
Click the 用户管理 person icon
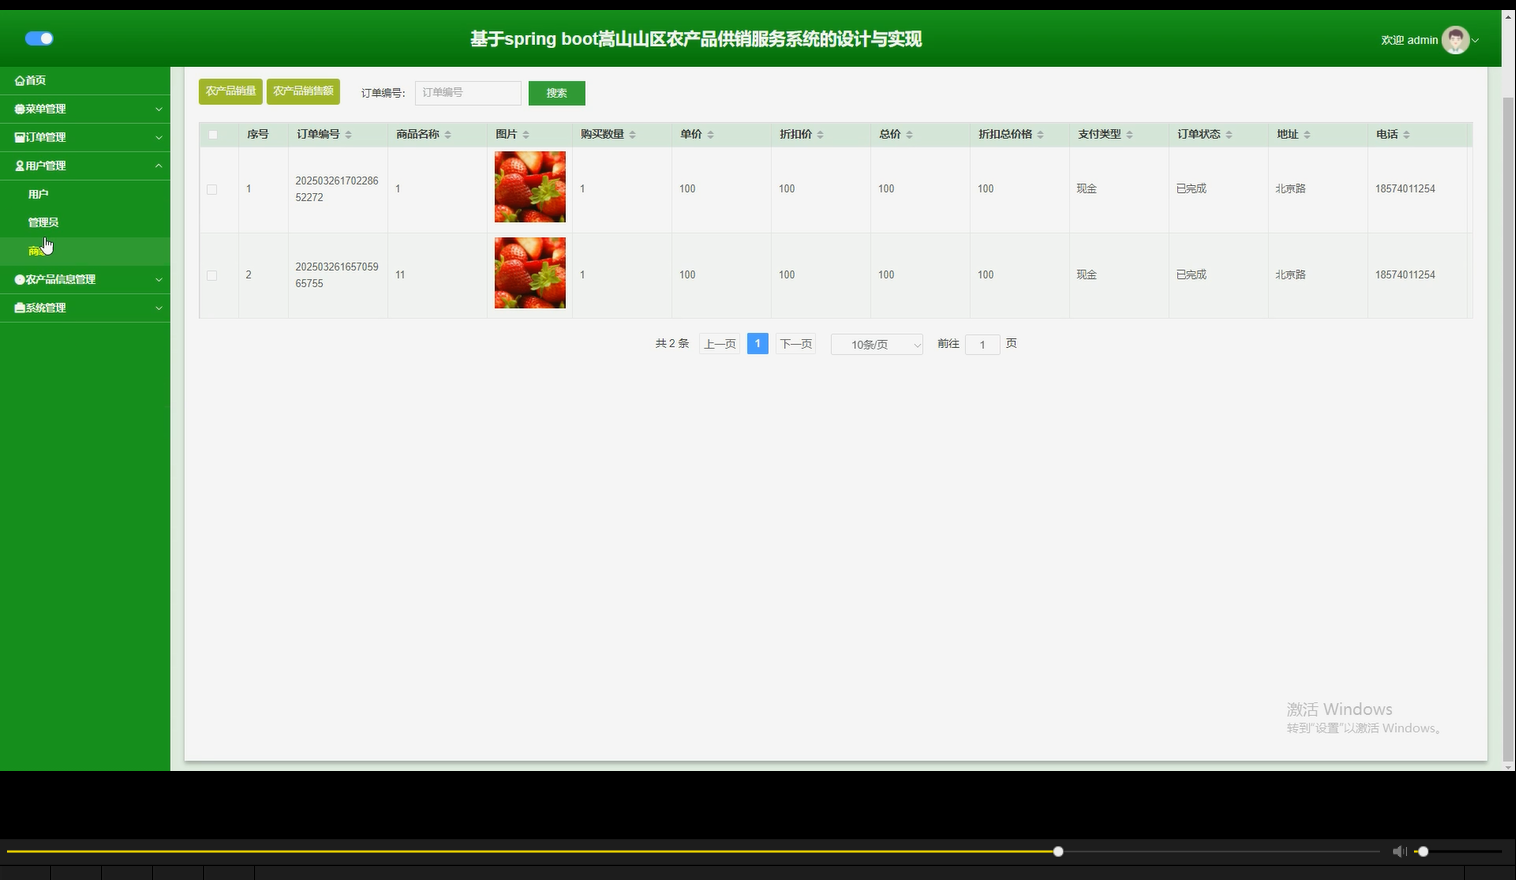point(20,166)
